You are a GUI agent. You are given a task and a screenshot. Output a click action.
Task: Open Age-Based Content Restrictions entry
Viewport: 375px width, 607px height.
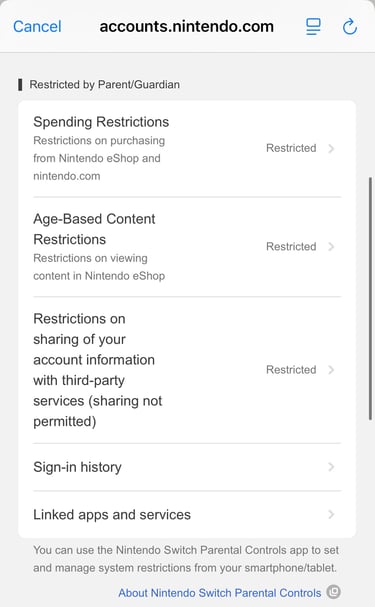187,247
